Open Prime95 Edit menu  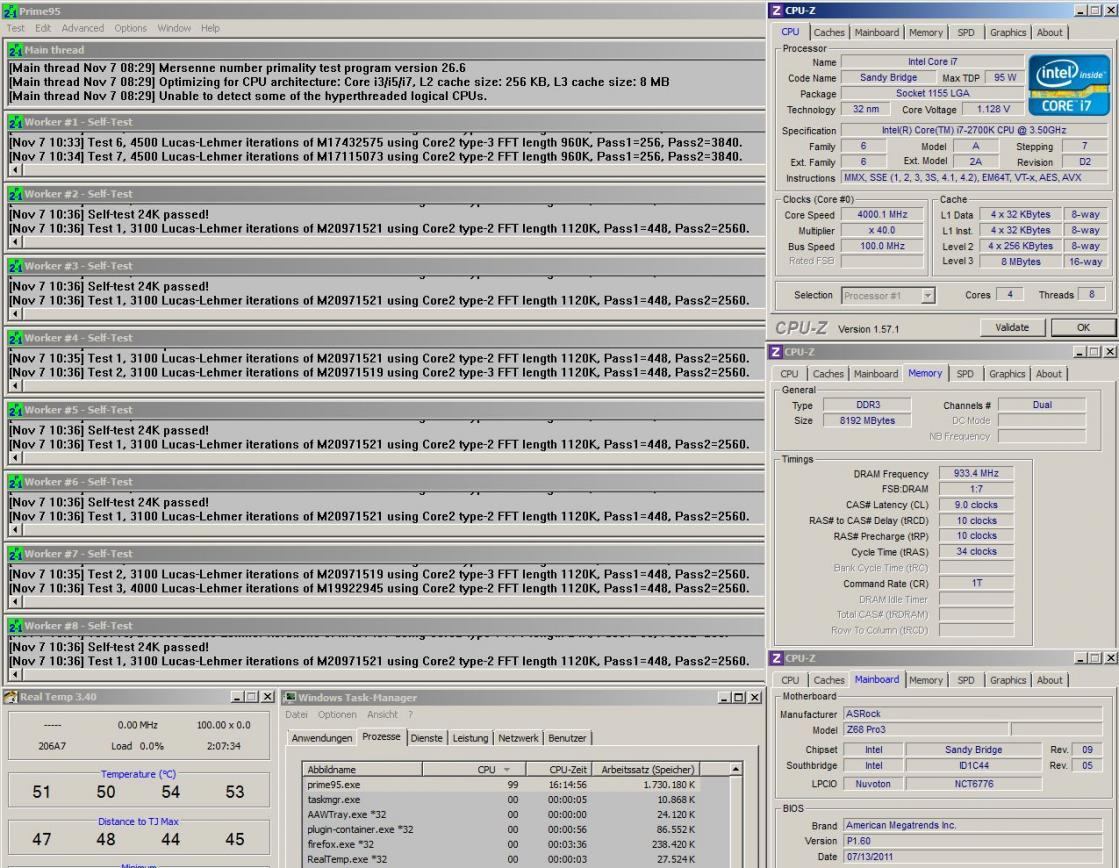coord(43,29)
